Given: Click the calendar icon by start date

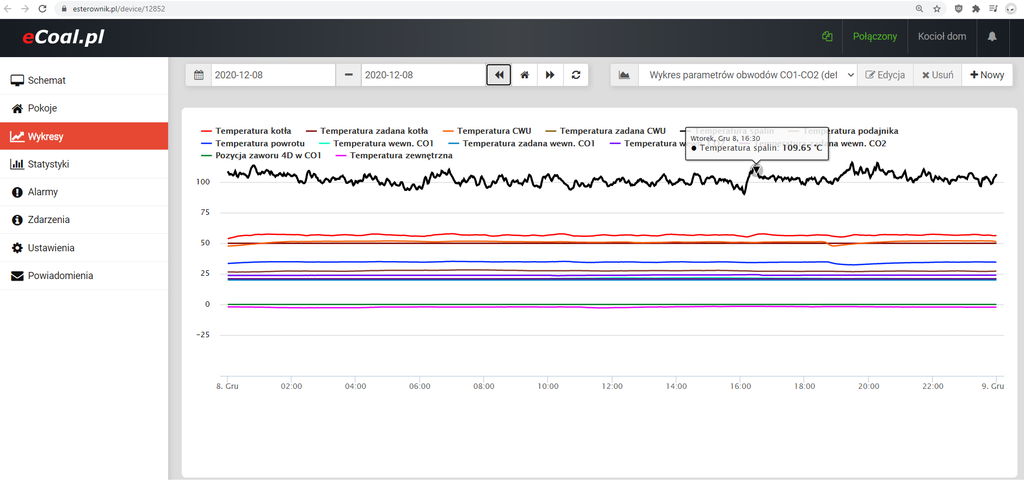Looking at the screenshot, I should point(199,75).
